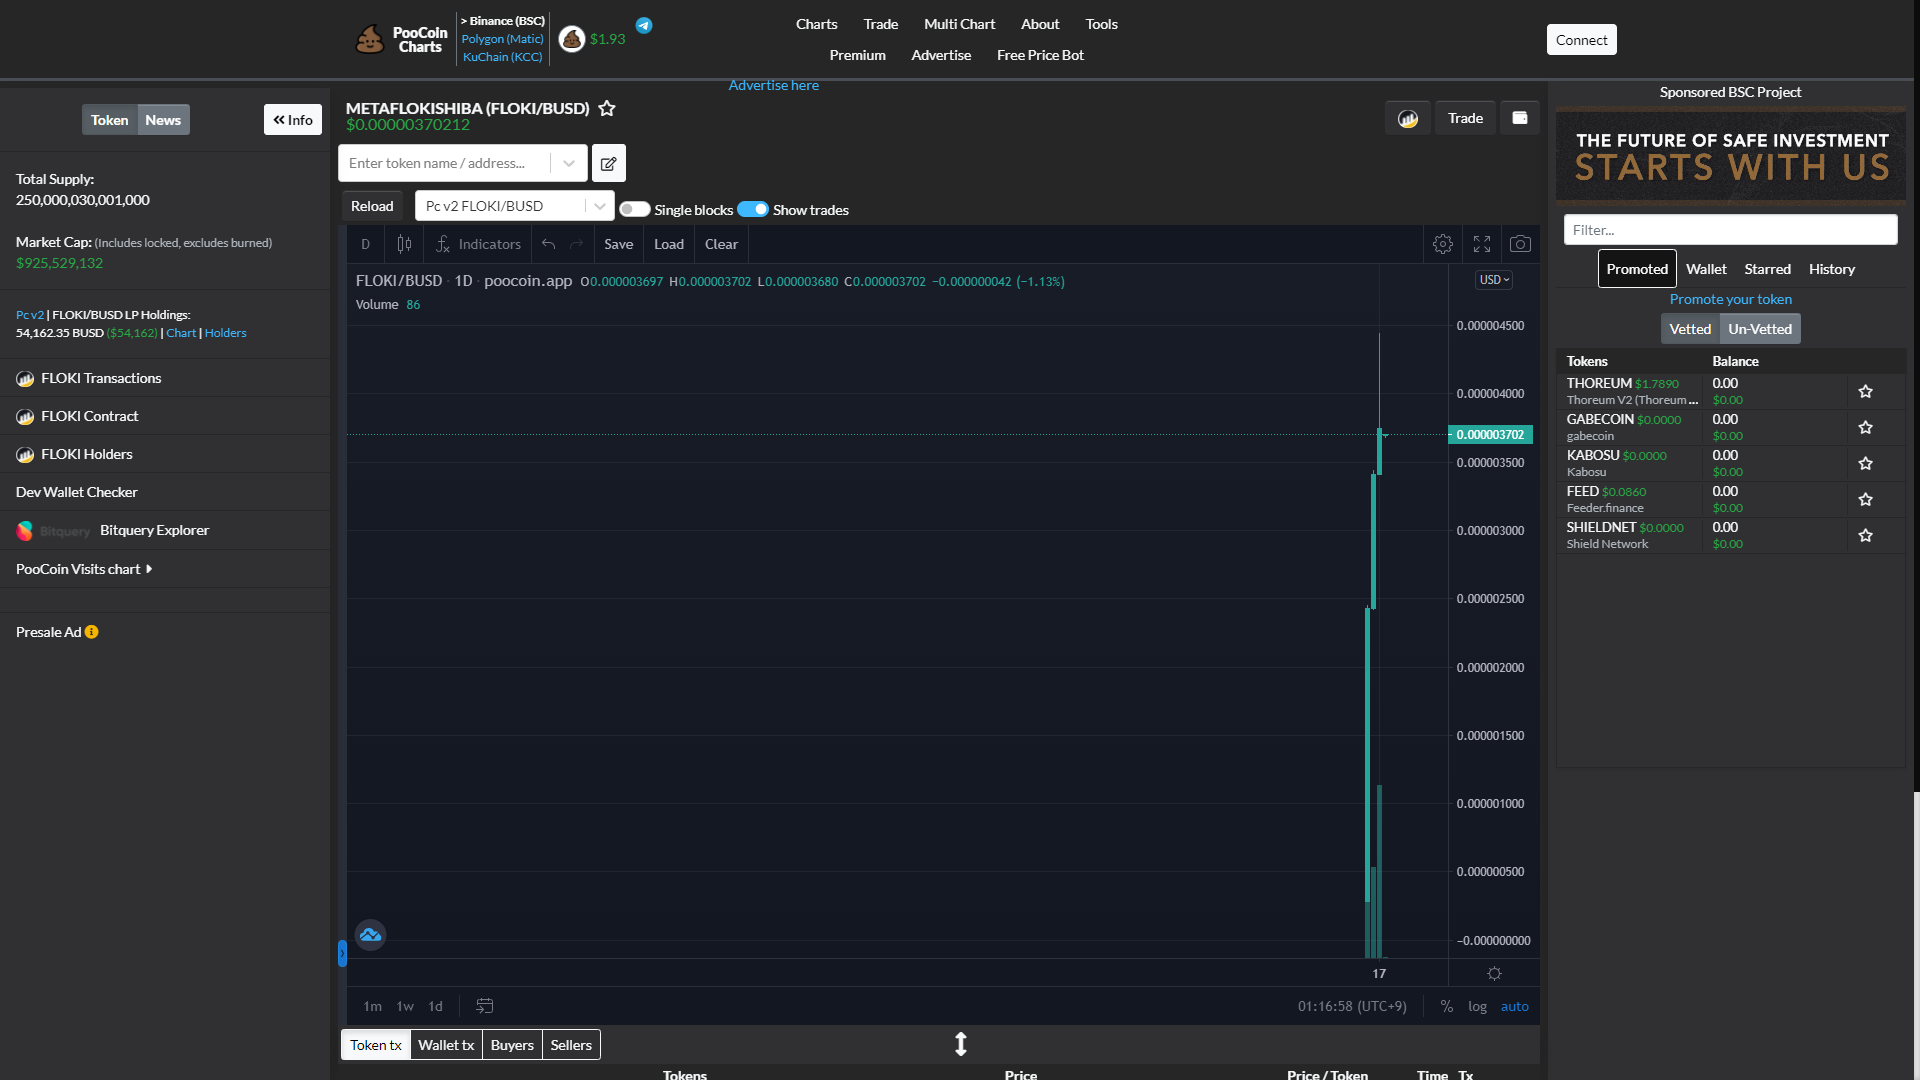Viewport: 1920px width, 1080px height.
Task: Expand PooCoin Visits chart section
Action: pyautogui.click(x=84, y=569)
